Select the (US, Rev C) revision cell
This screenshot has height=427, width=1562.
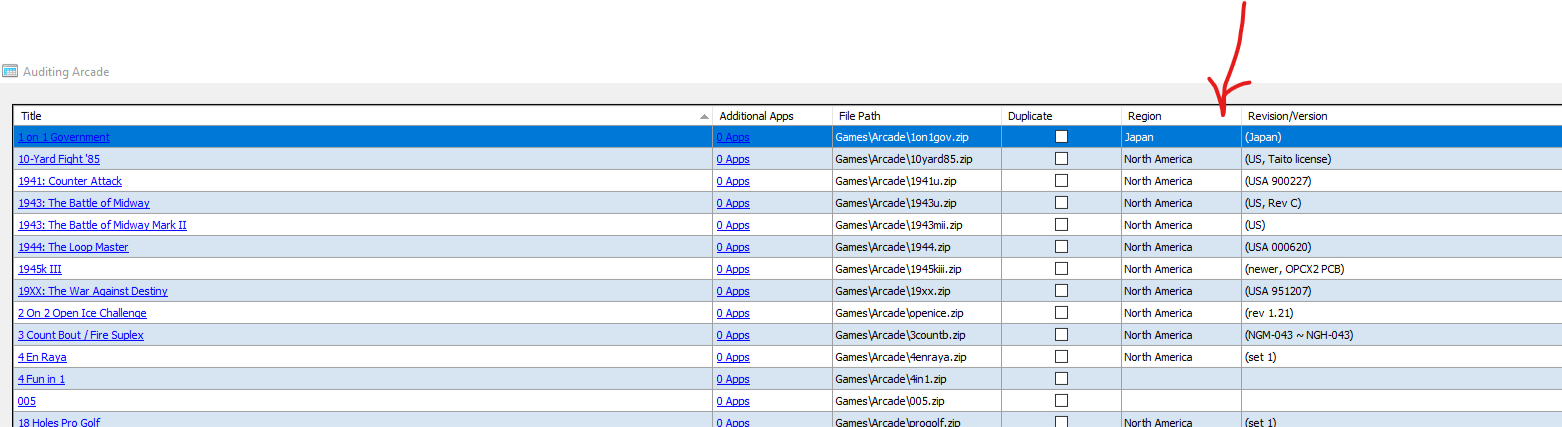pyautogui.click(x=1401, y=203)
